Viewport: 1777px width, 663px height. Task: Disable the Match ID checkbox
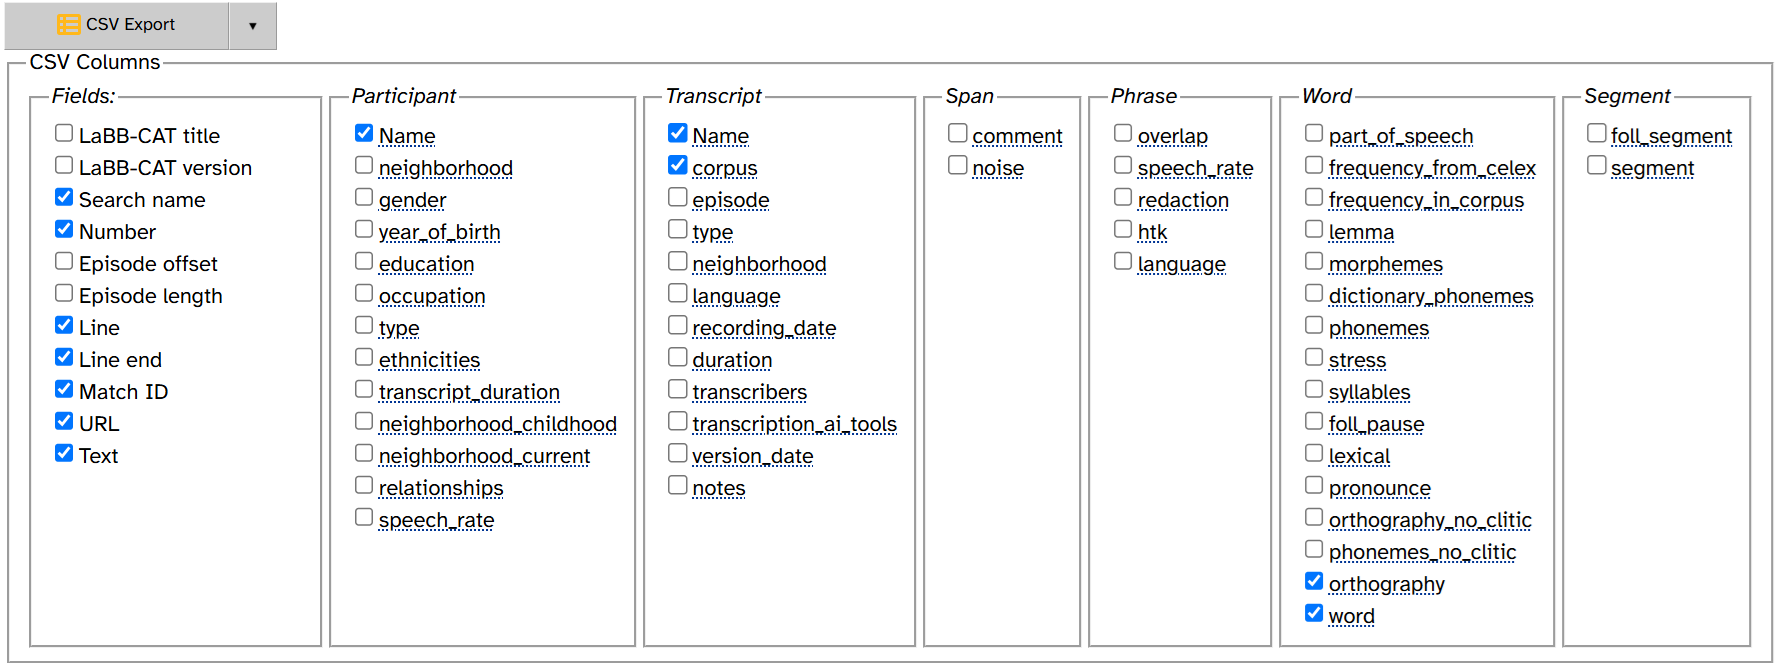pyautogui.click(x=64, y=389)
